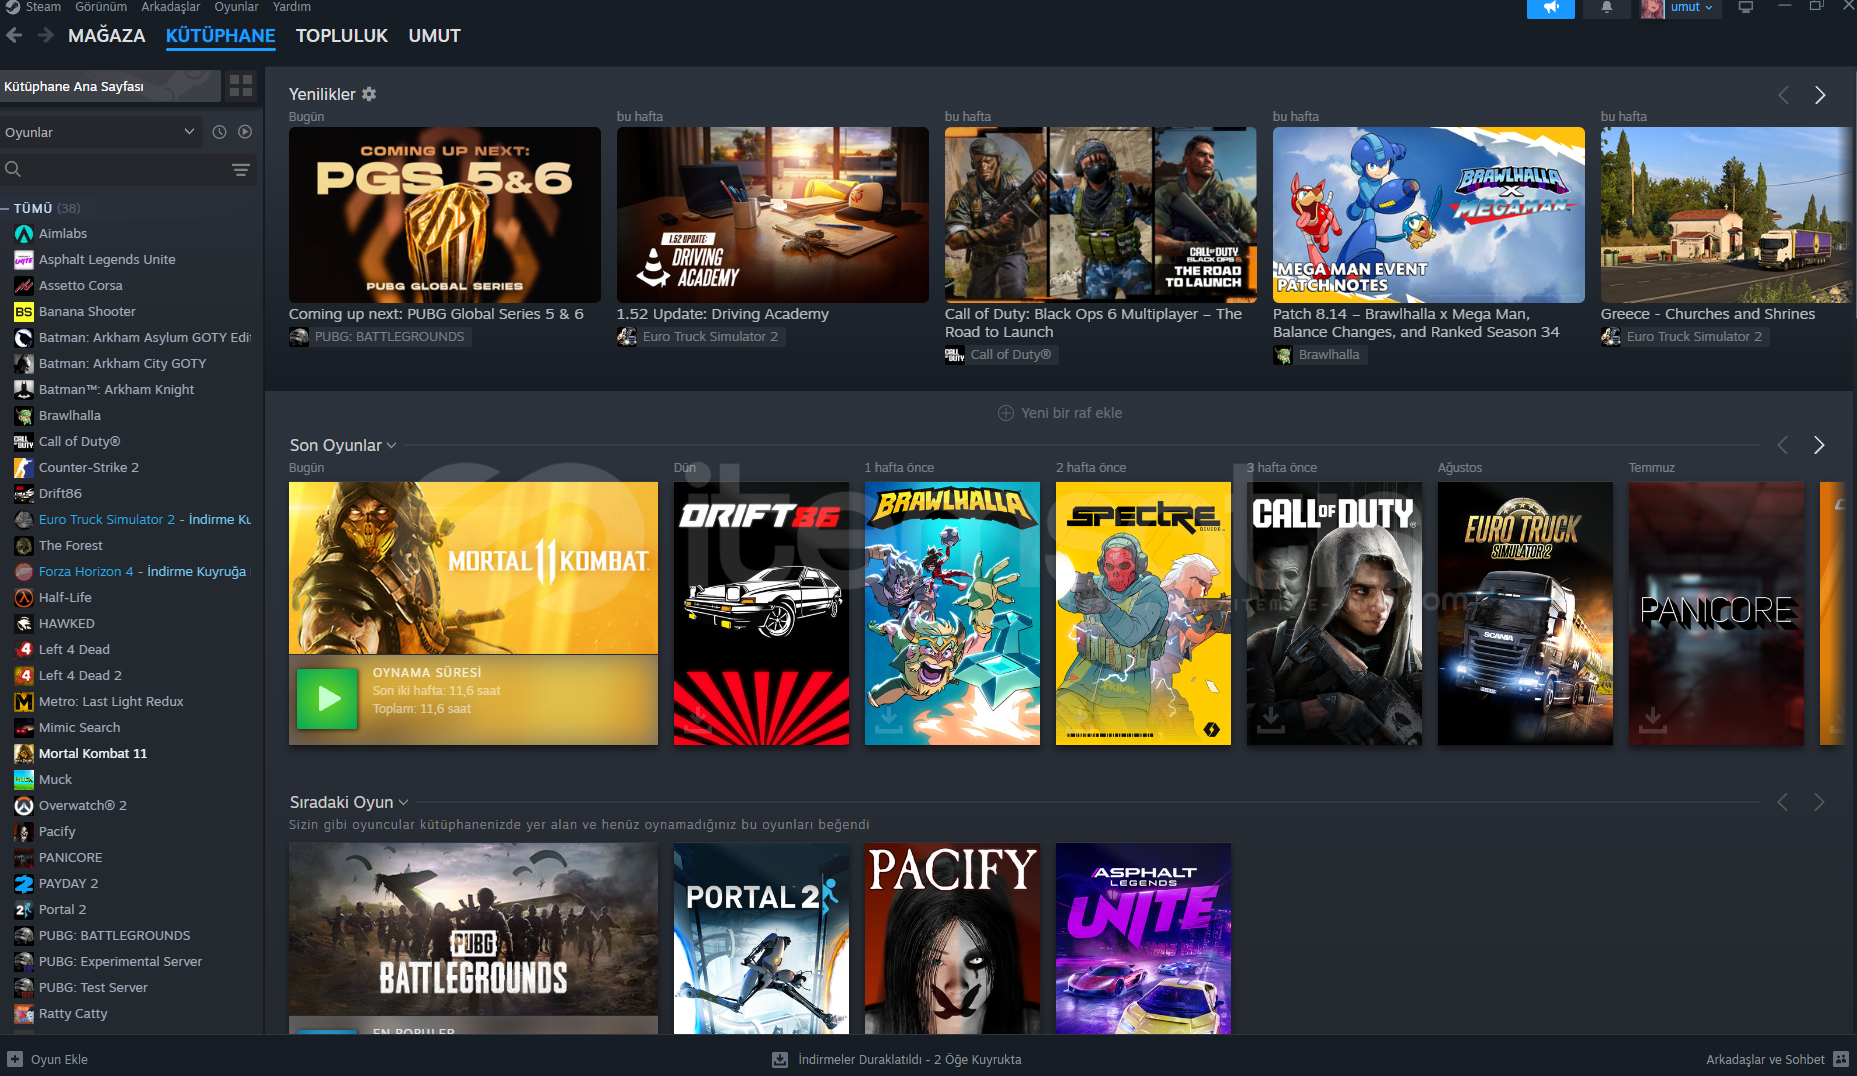1857x1076 pixels.
Task: Open the sidebar advanced filter icon
Action: 241,170
